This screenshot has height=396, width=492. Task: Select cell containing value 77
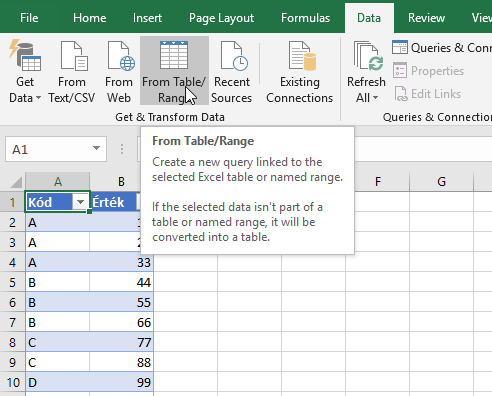121,342
